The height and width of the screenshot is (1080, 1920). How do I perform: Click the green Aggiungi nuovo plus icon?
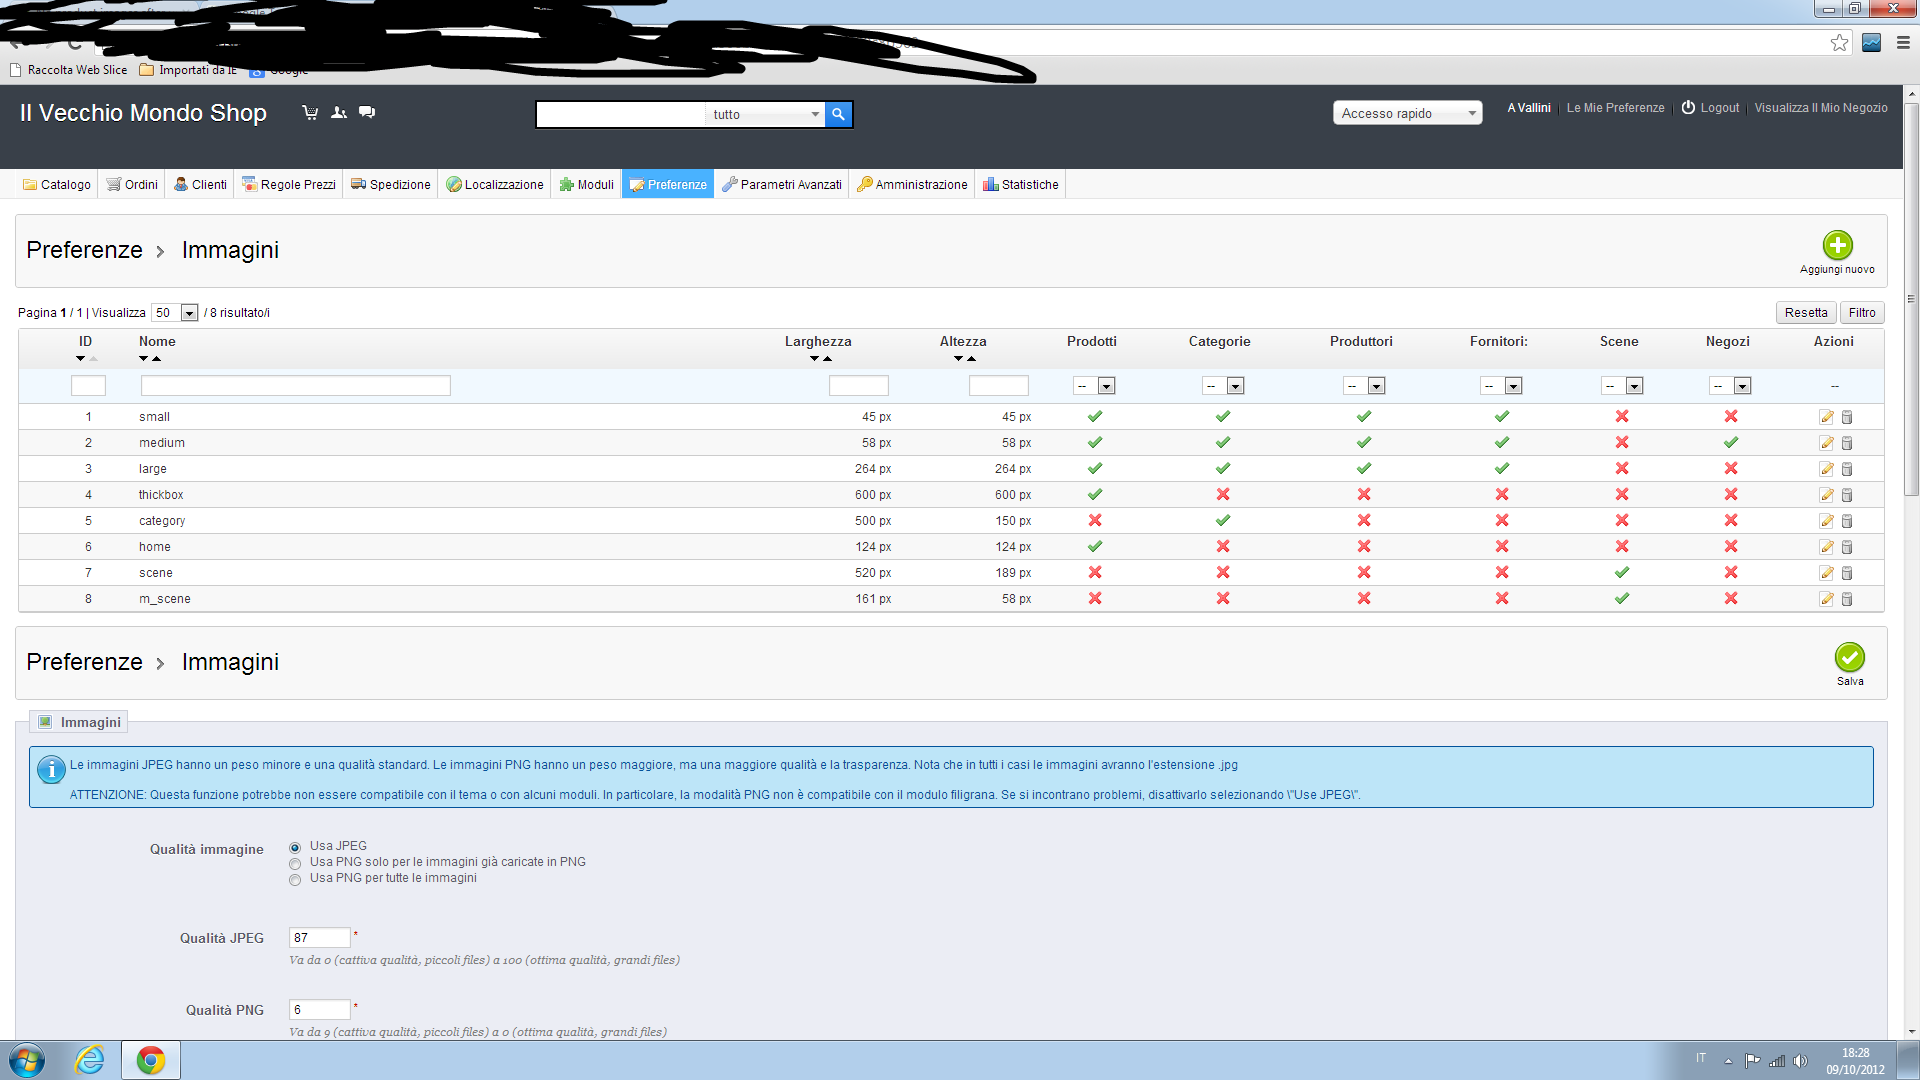coord(1837,245)
